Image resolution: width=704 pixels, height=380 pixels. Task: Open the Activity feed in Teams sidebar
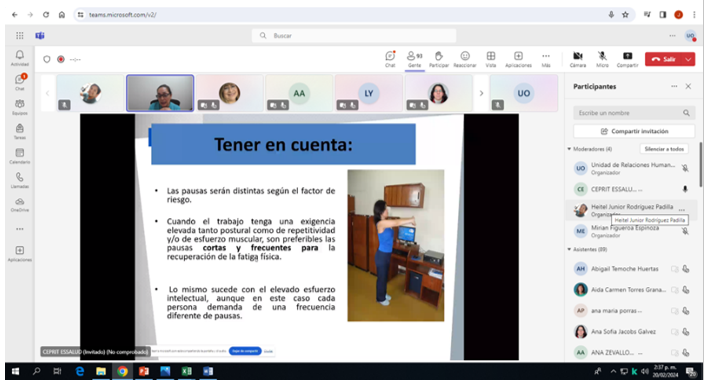tap(20, 58)
